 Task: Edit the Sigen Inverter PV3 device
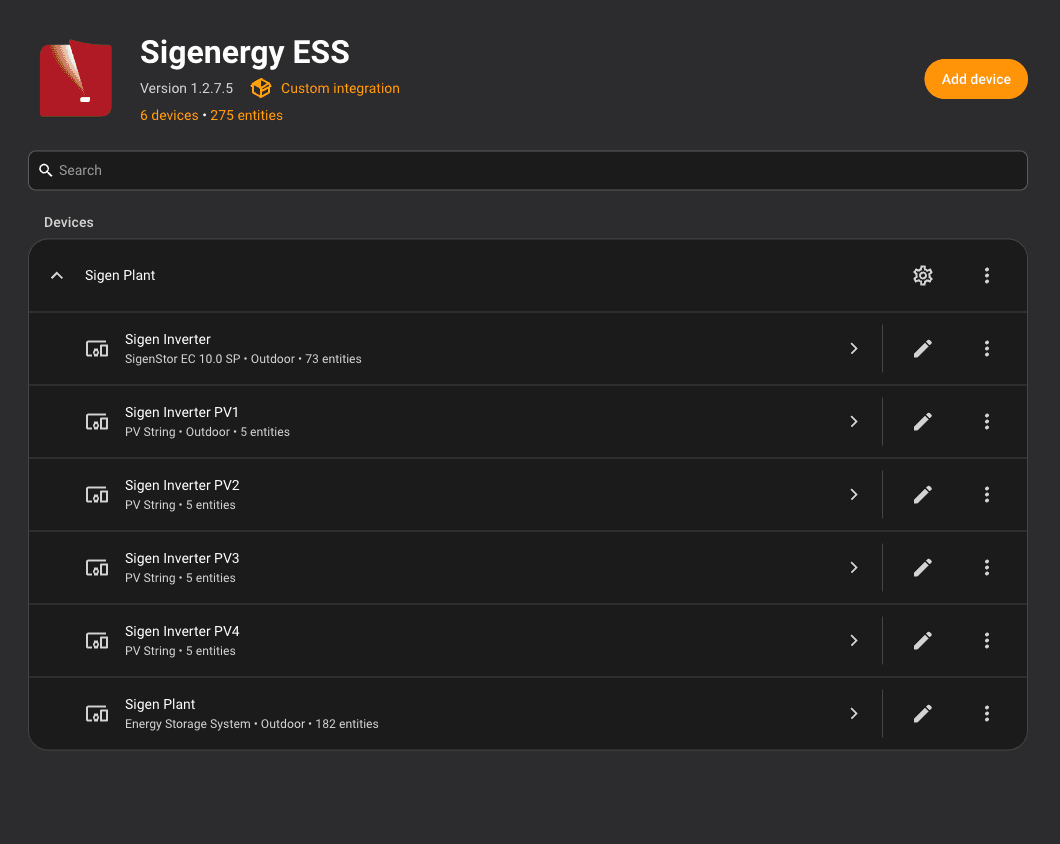pos(923,567)
